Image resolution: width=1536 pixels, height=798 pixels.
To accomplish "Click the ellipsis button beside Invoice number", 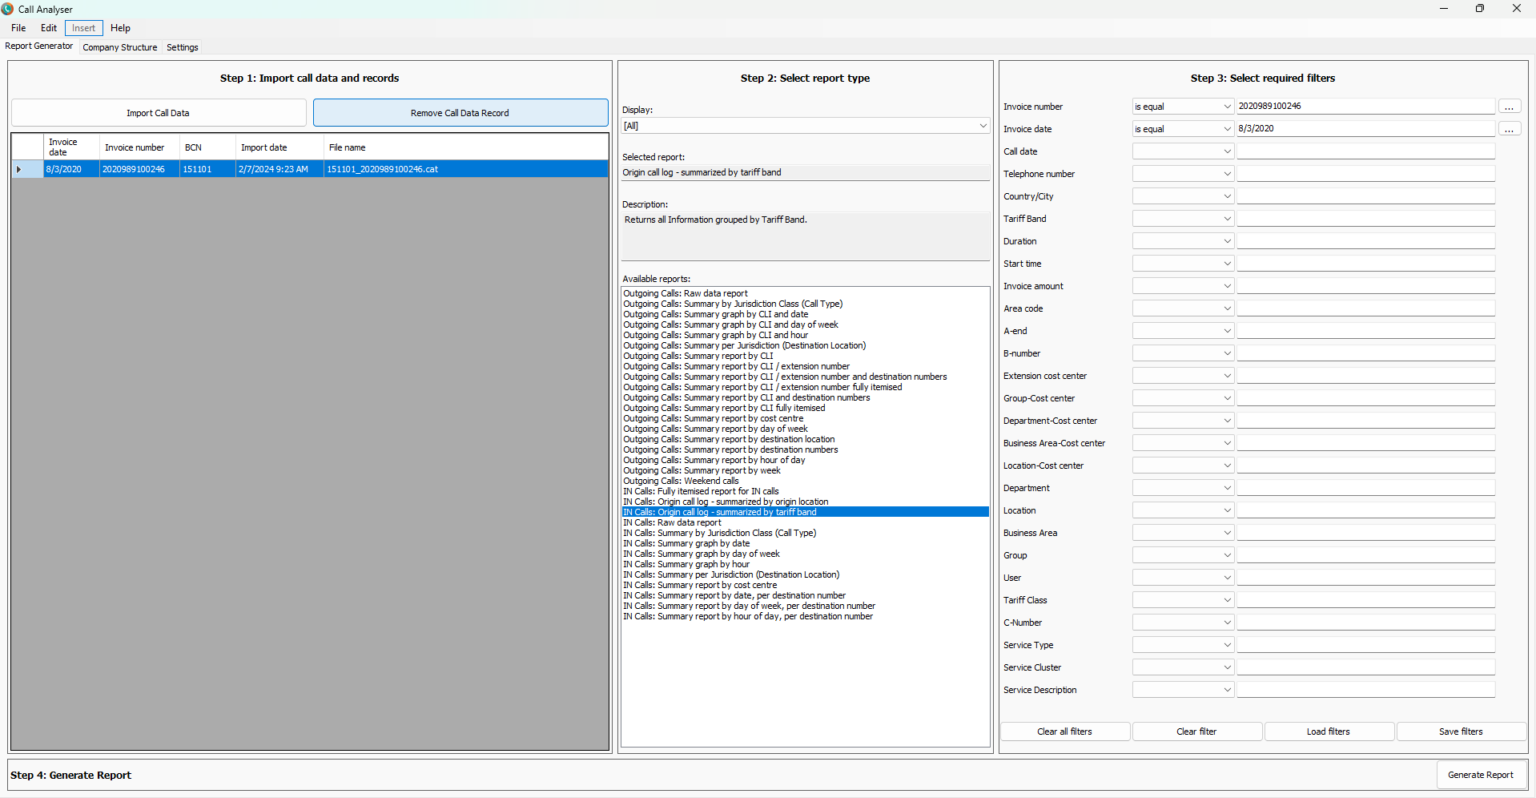I will coord(1509,106).
